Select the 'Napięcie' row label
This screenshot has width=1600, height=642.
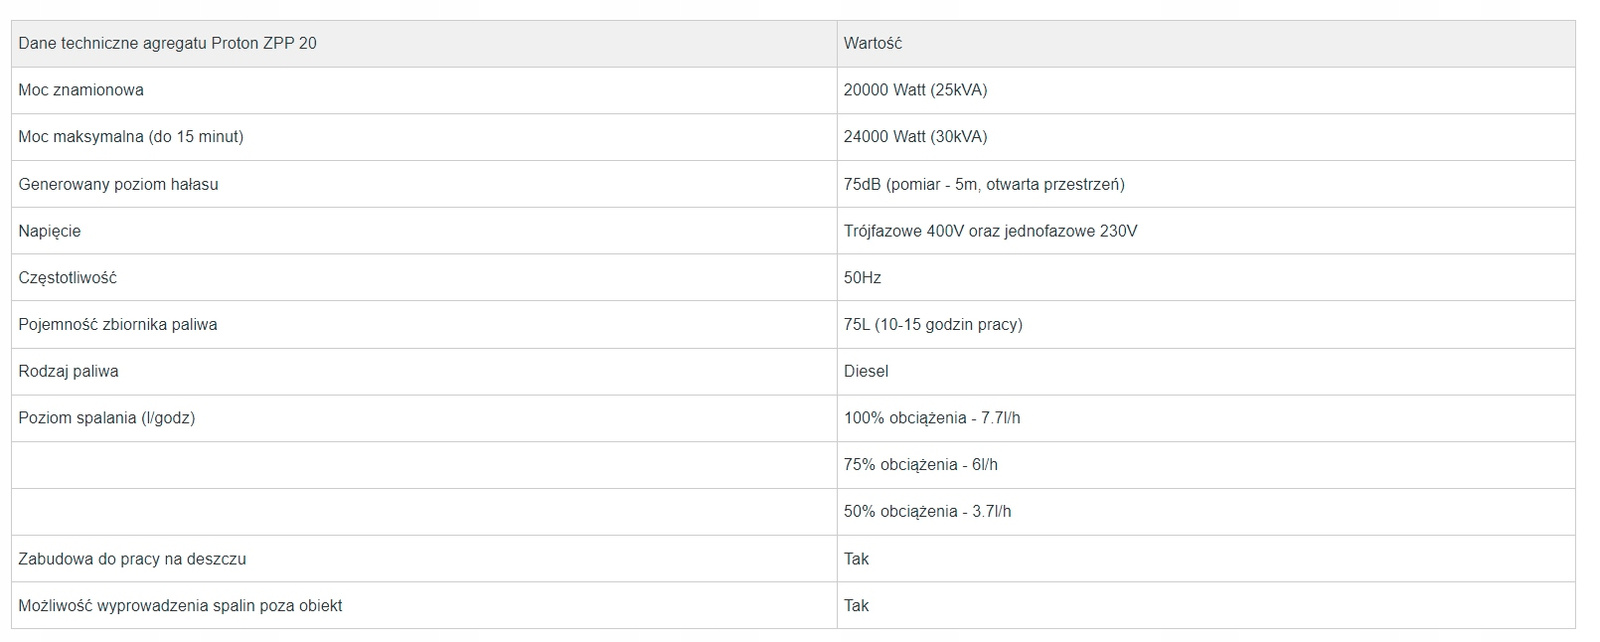click(x=49, y=231)
